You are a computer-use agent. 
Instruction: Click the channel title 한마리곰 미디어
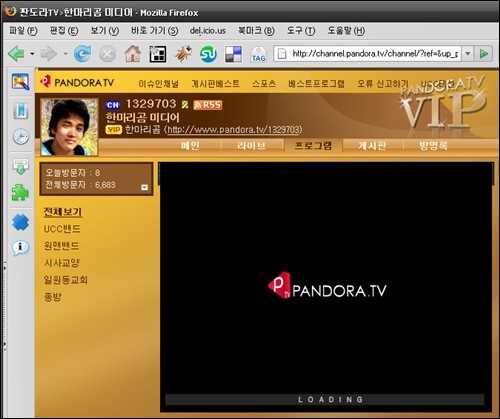tap(143, 117)
